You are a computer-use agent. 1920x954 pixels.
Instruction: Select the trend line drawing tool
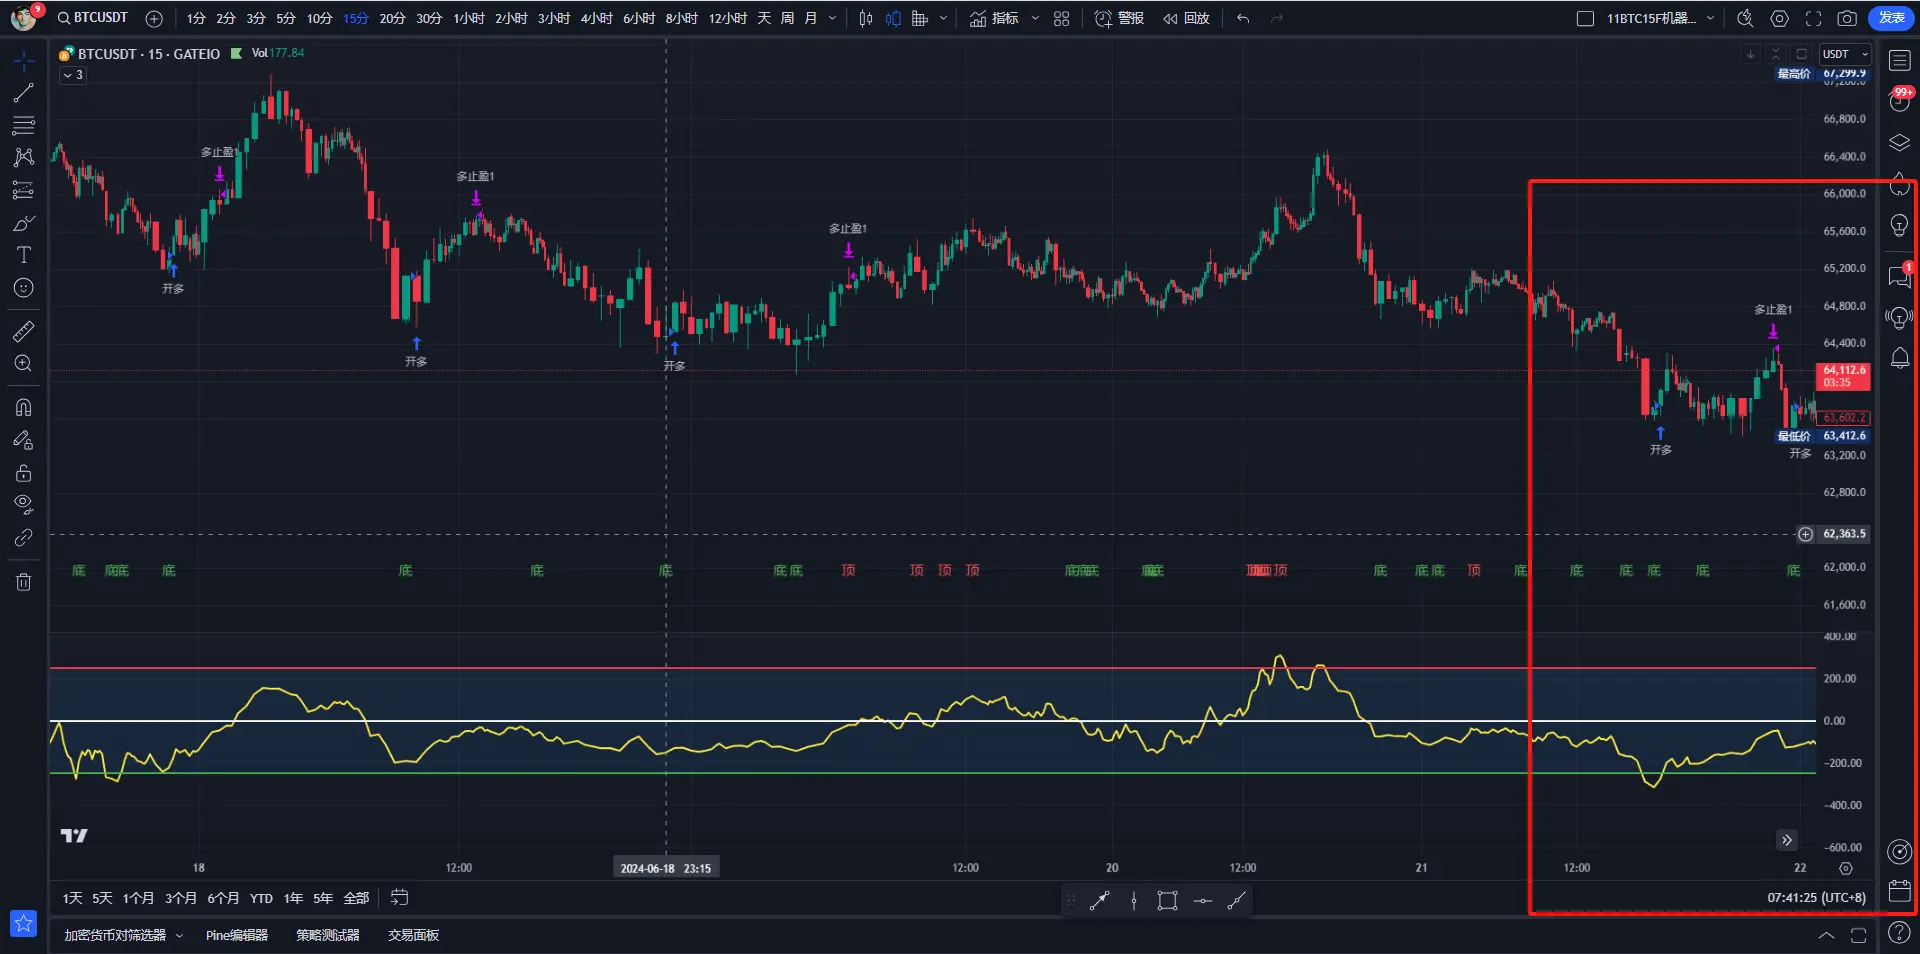(24, 93)
